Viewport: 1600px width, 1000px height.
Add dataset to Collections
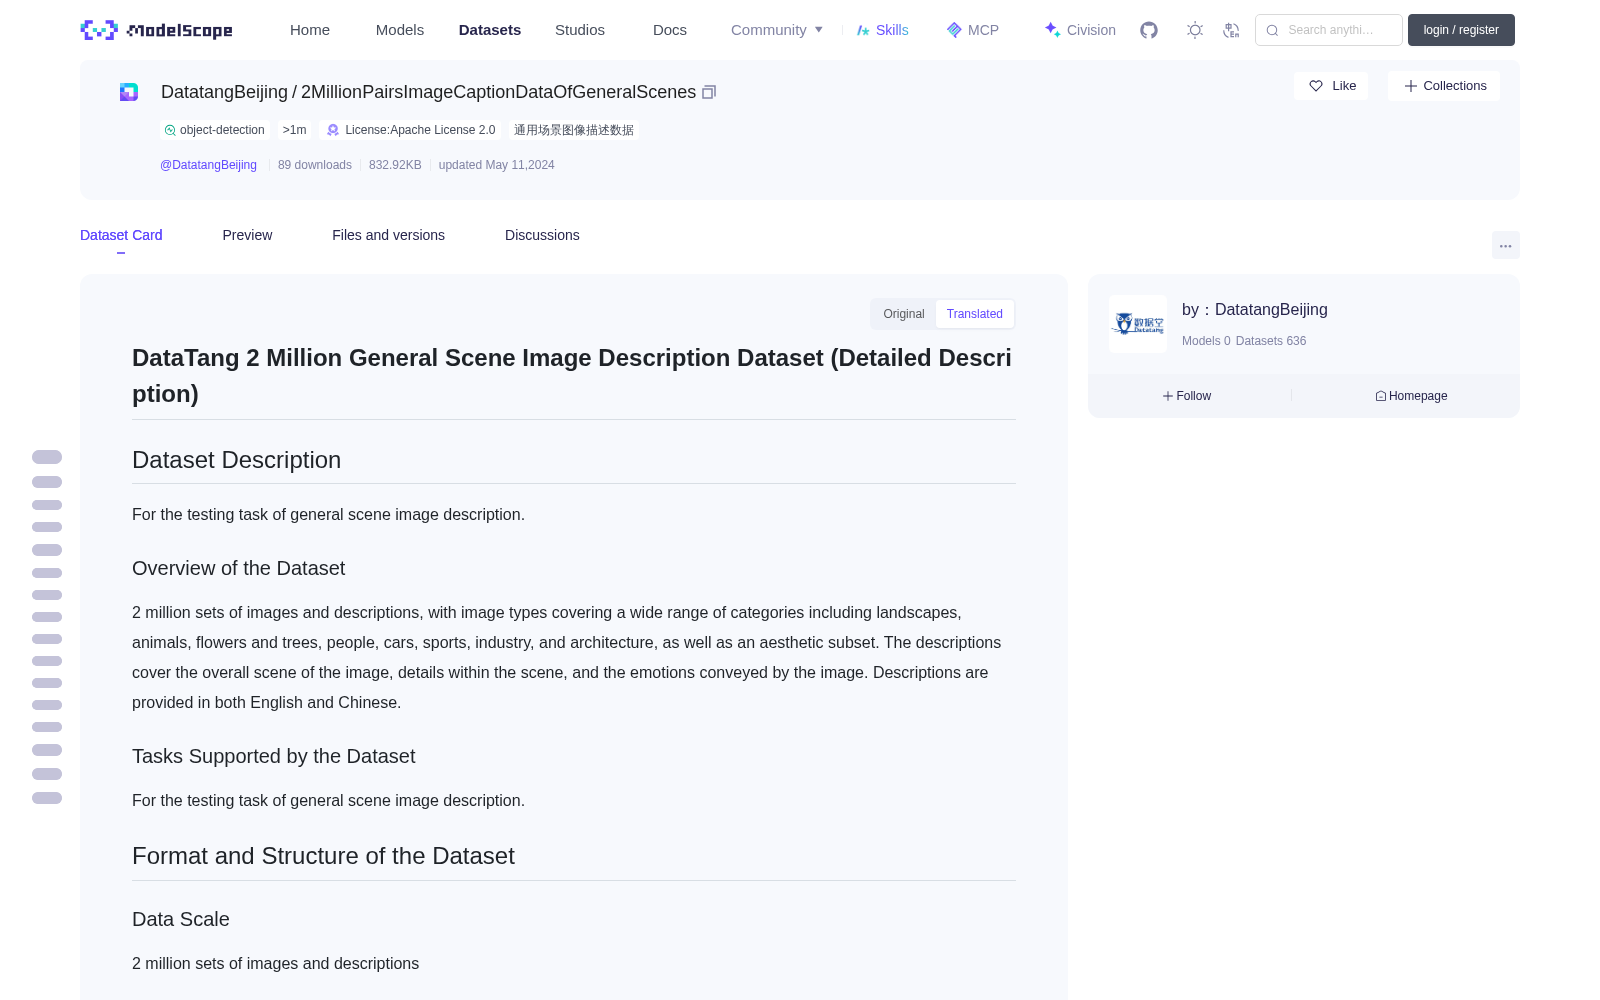(x=1444, y=86)
